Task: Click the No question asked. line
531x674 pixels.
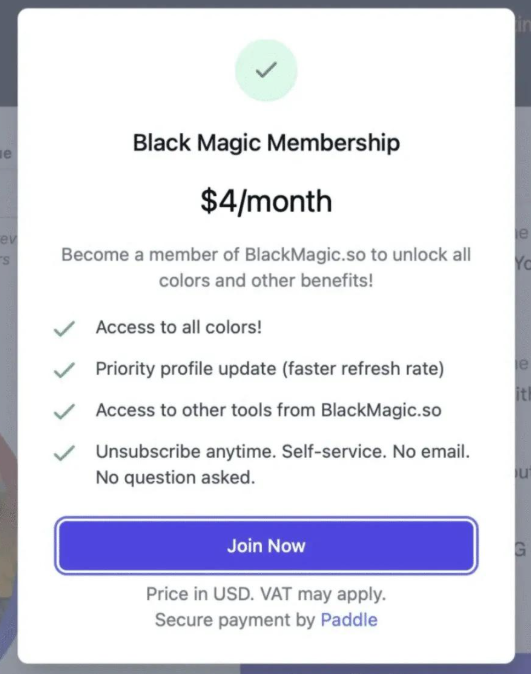Action: [x=175, y=478]
